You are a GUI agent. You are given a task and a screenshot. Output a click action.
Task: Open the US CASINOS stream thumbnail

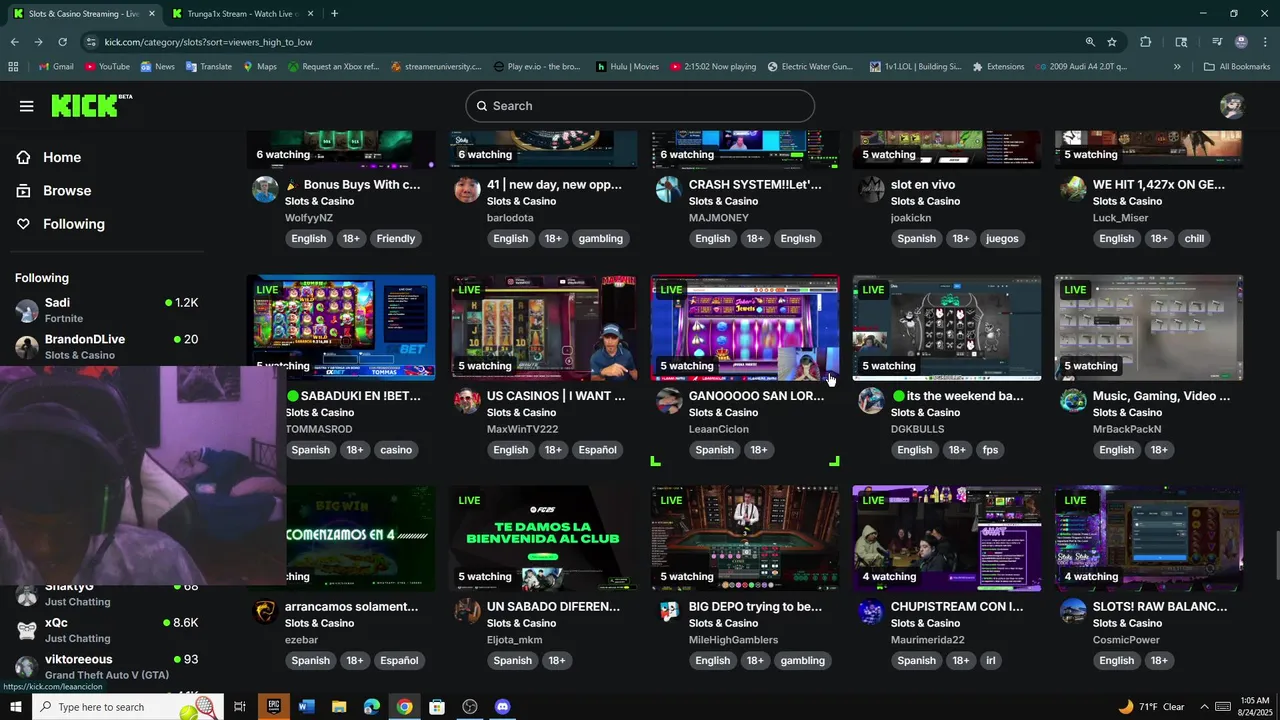[543, 328]
